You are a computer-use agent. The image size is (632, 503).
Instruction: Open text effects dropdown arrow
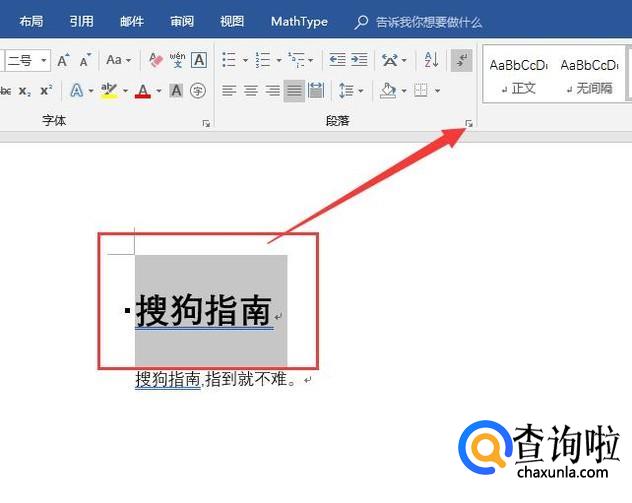pyautogui.click(x=91, y=91)
